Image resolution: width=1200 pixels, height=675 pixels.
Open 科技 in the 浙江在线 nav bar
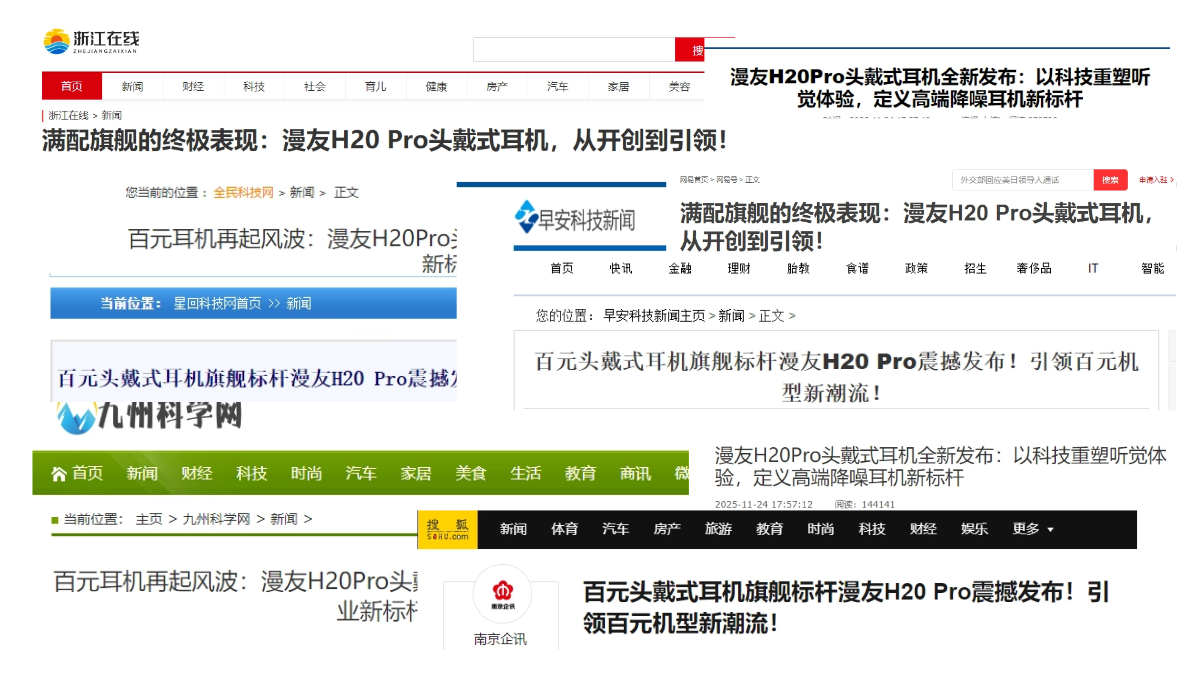[254, 86]
